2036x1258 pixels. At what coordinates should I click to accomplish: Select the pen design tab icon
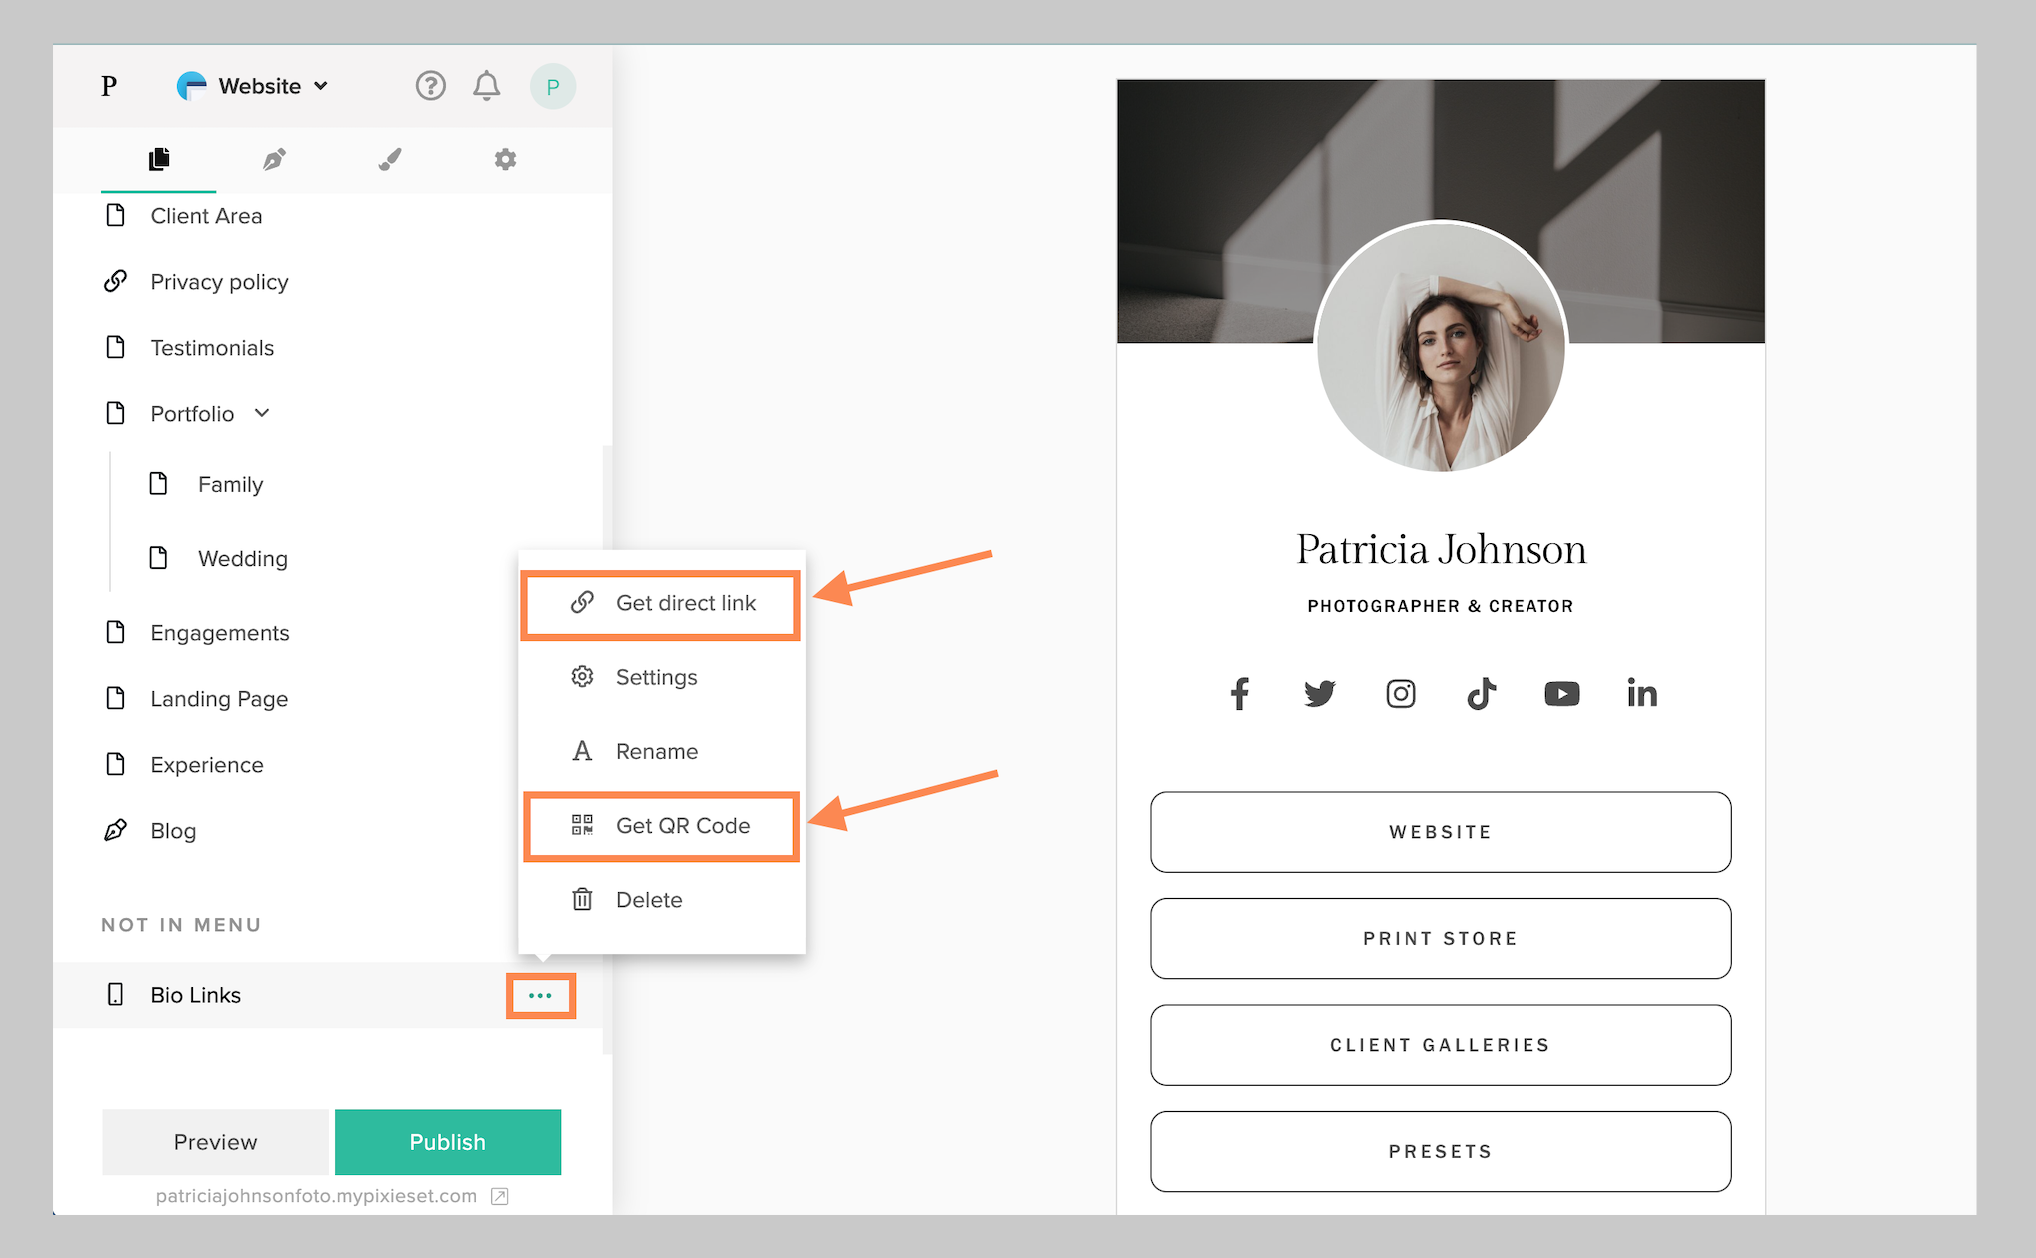click(x=274, y=160)
